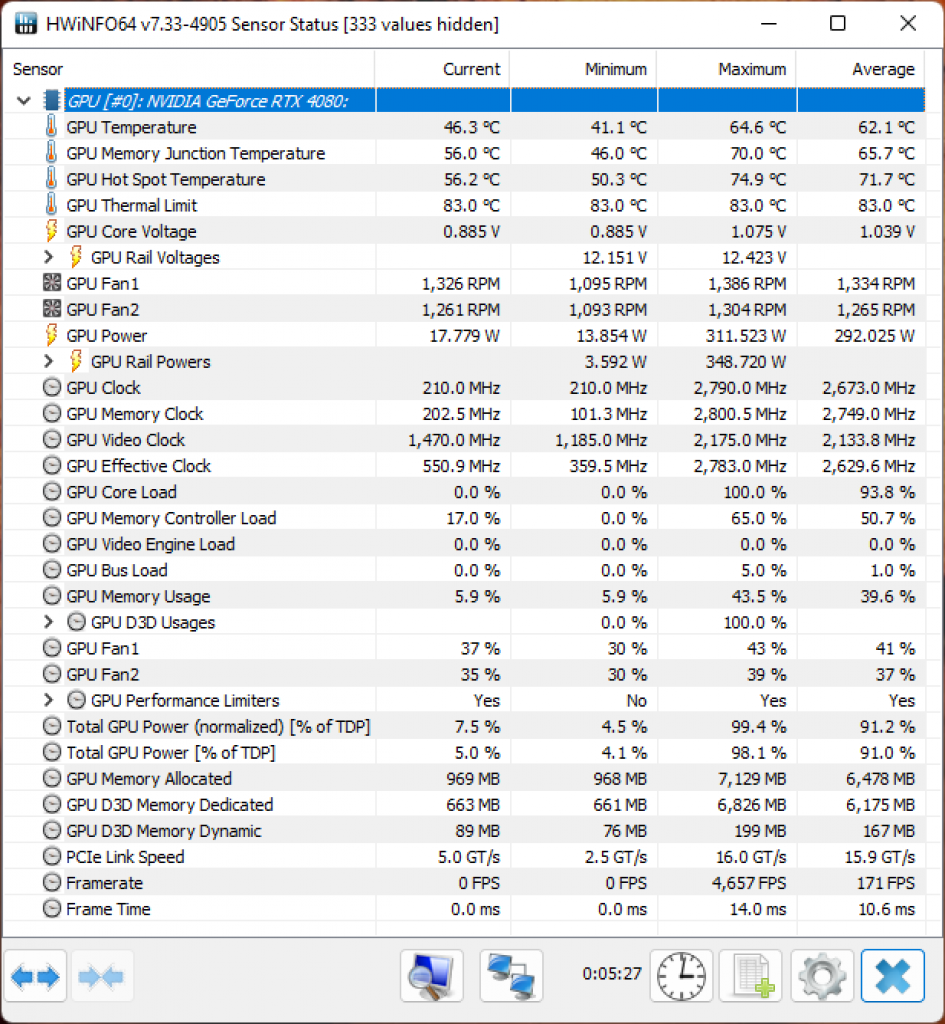Minimize the HWiNFO64 window
The image size is (945, 1024).
(769, 24)
